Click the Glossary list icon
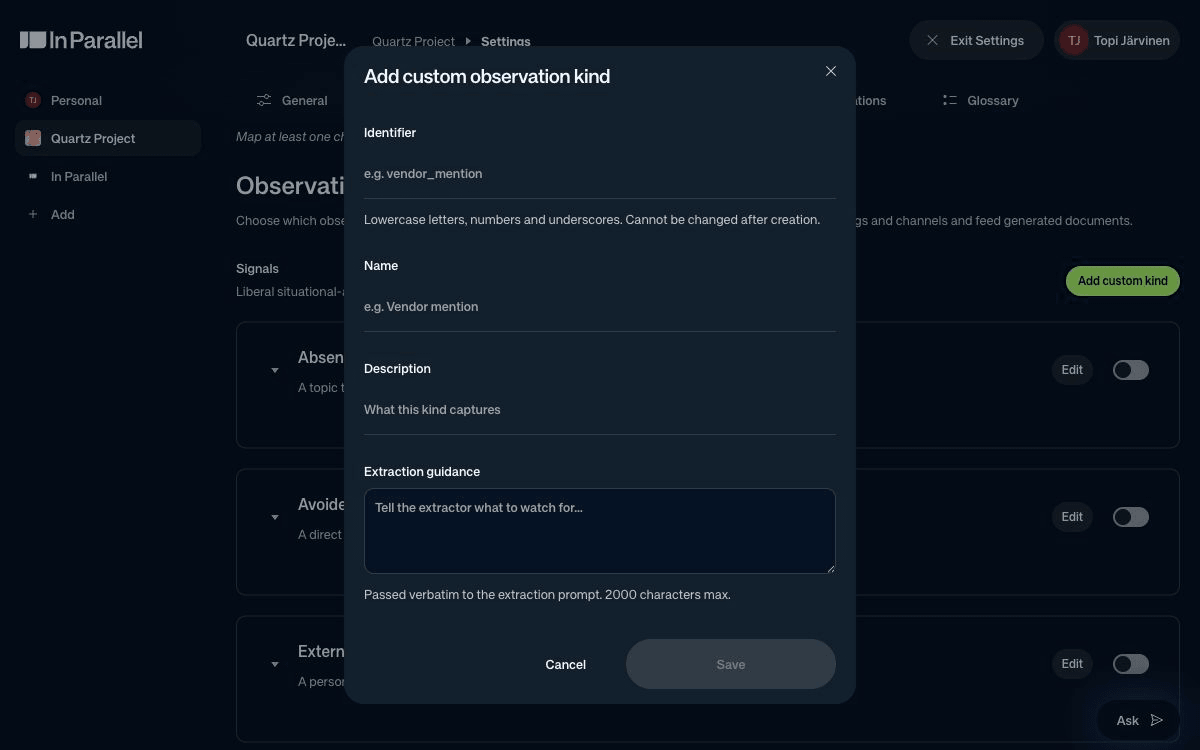1200x750 pixels. (950, 100)
